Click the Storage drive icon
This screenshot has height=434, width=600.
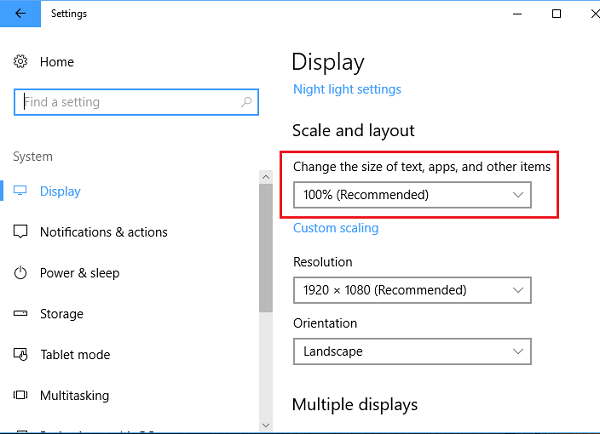click(x=20, y=314)
